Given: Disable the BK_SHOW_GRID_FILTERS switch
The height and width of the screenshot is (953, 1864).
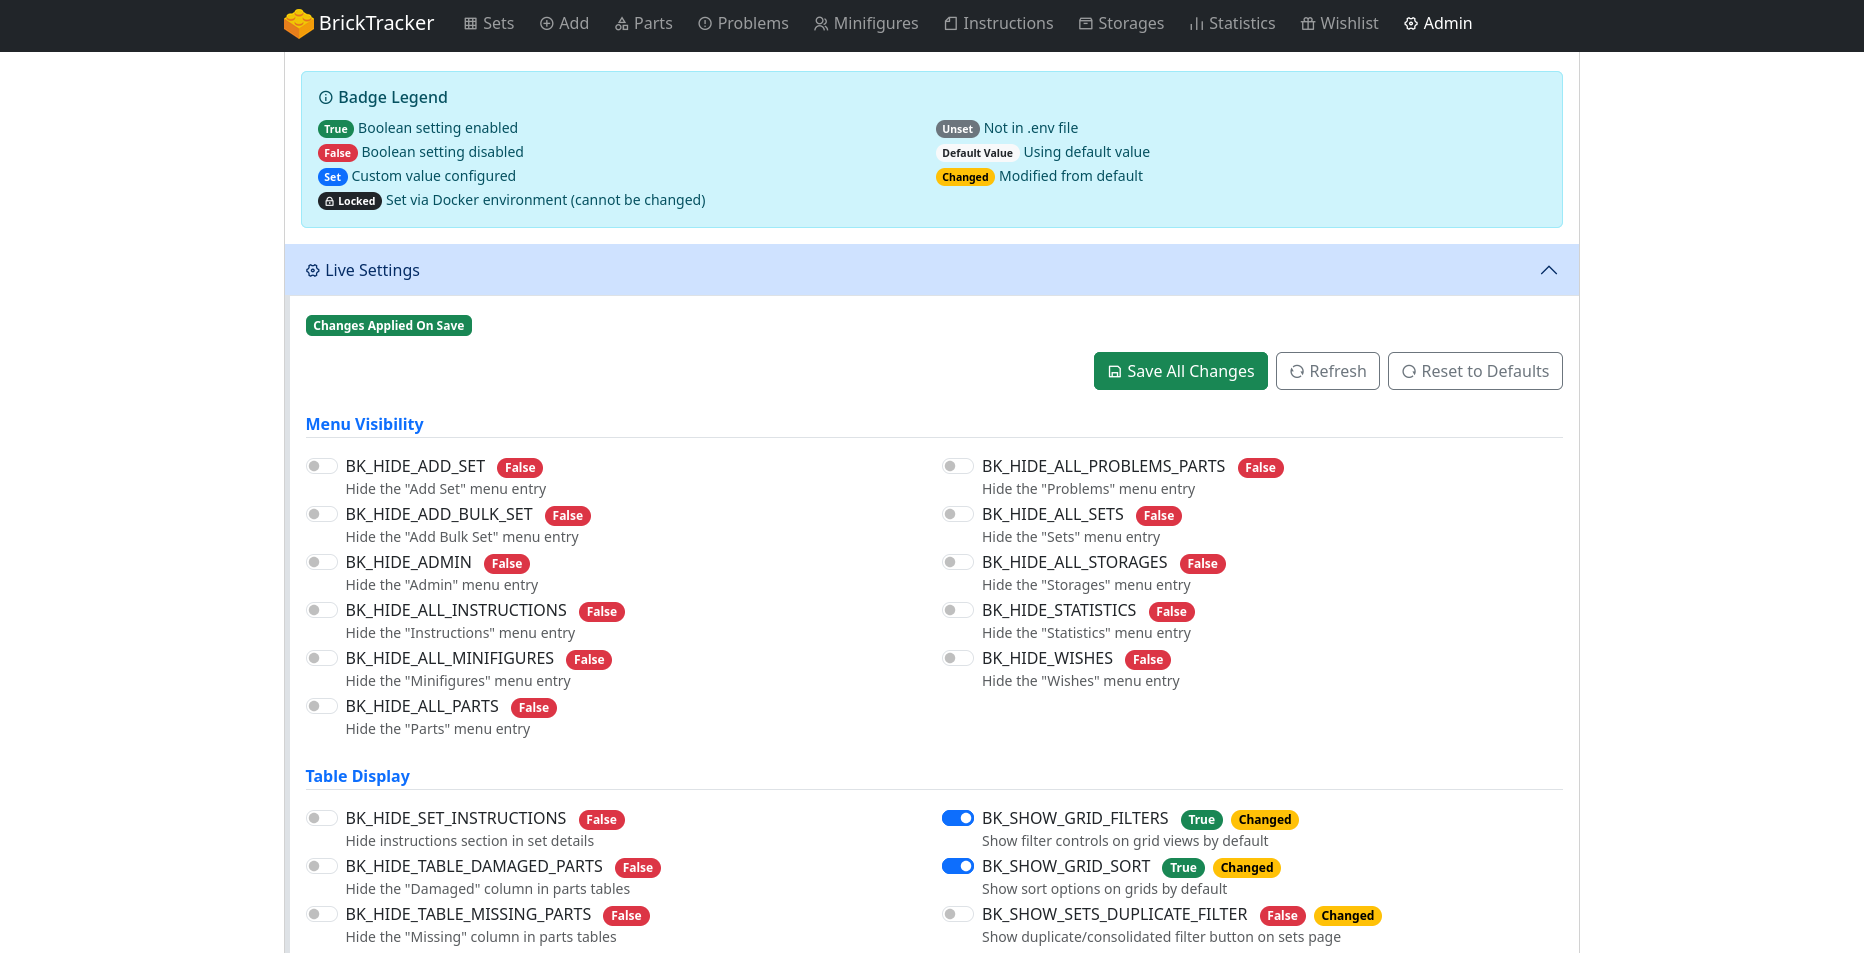Looking at the screenshot, I should point(958,818).
